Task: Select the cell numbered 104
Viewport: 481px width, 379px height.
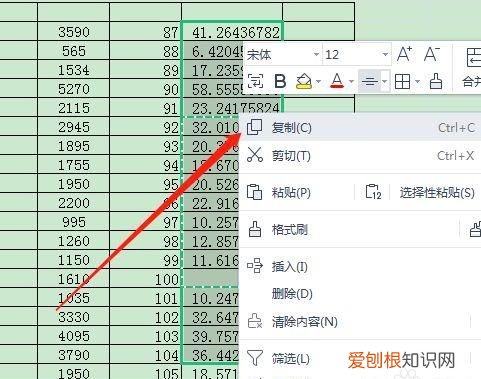Action: pos(145,355)
